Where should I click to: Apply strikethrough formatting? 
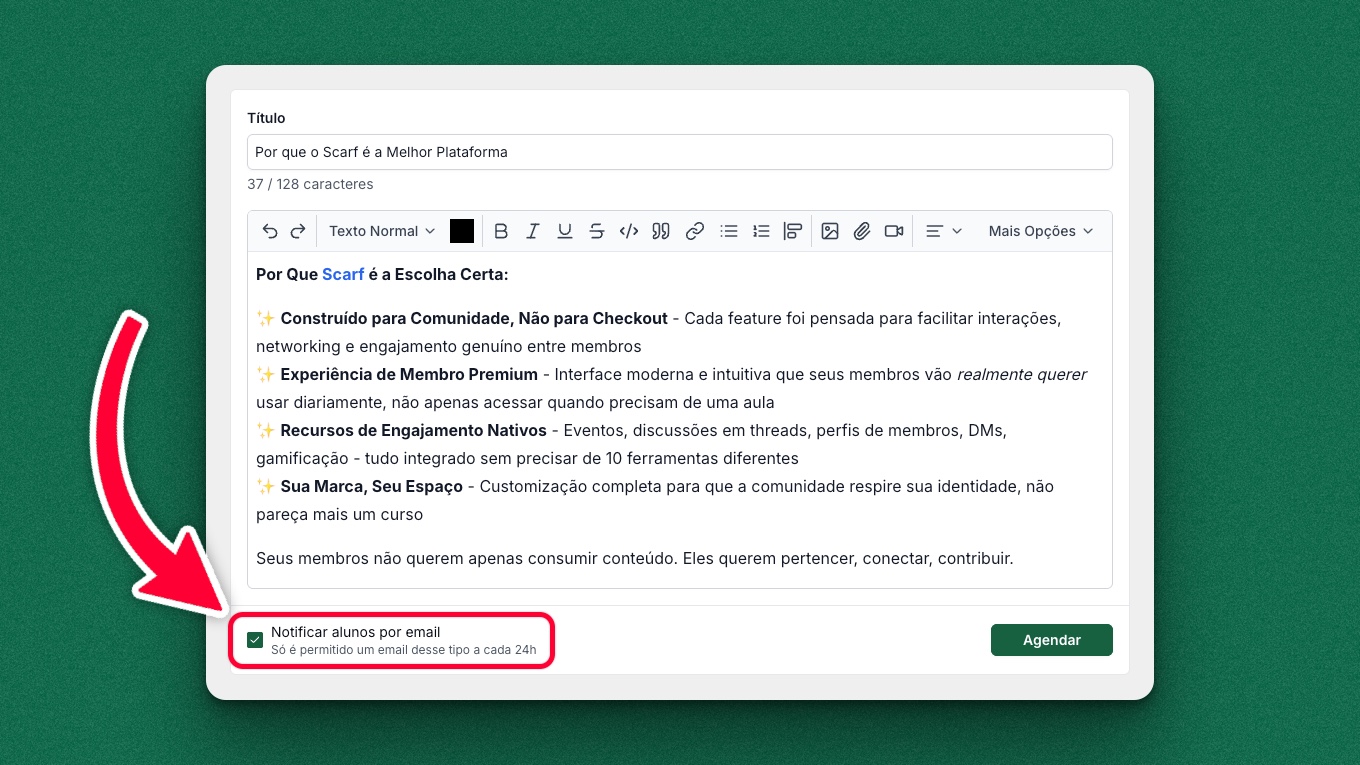coord(597,231)
